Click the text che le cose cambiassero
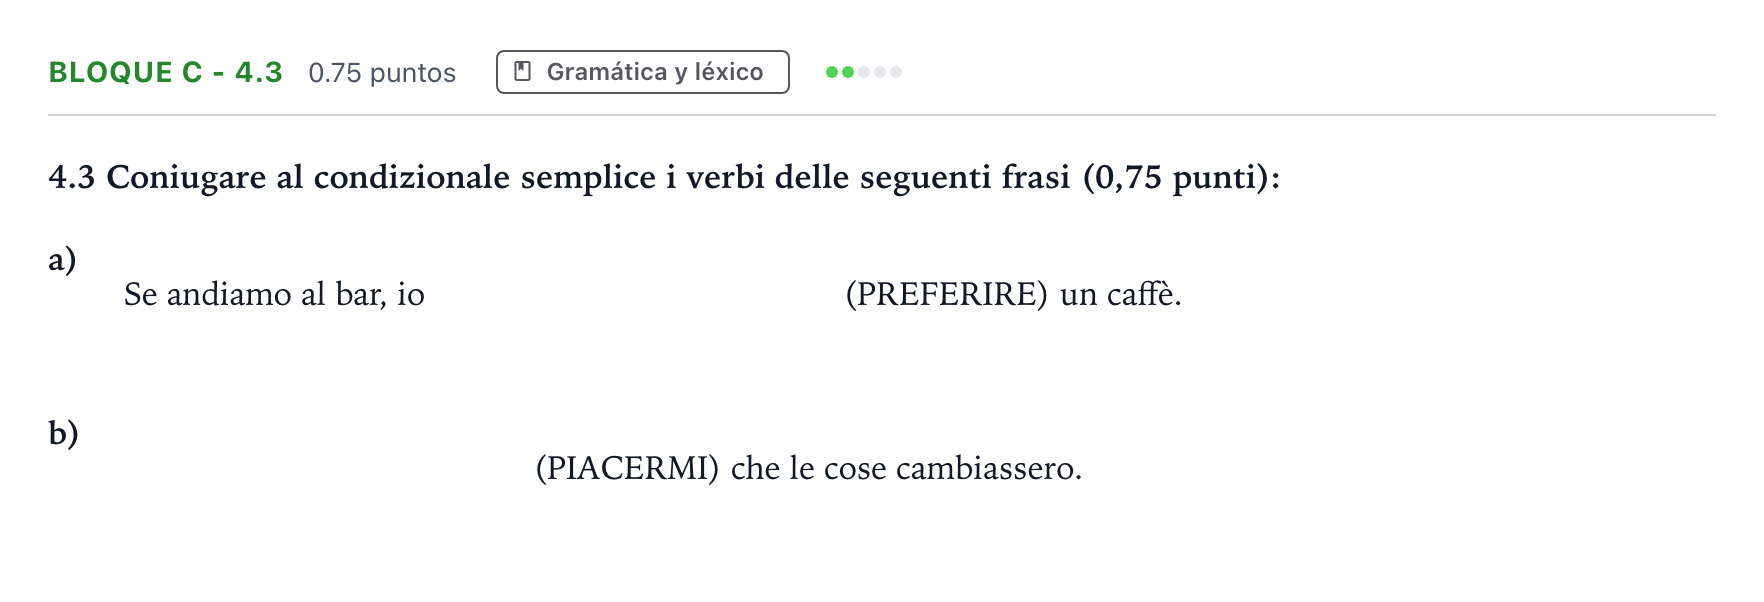Viewport: 1764px width, 602px height. (x=907, y=468)
